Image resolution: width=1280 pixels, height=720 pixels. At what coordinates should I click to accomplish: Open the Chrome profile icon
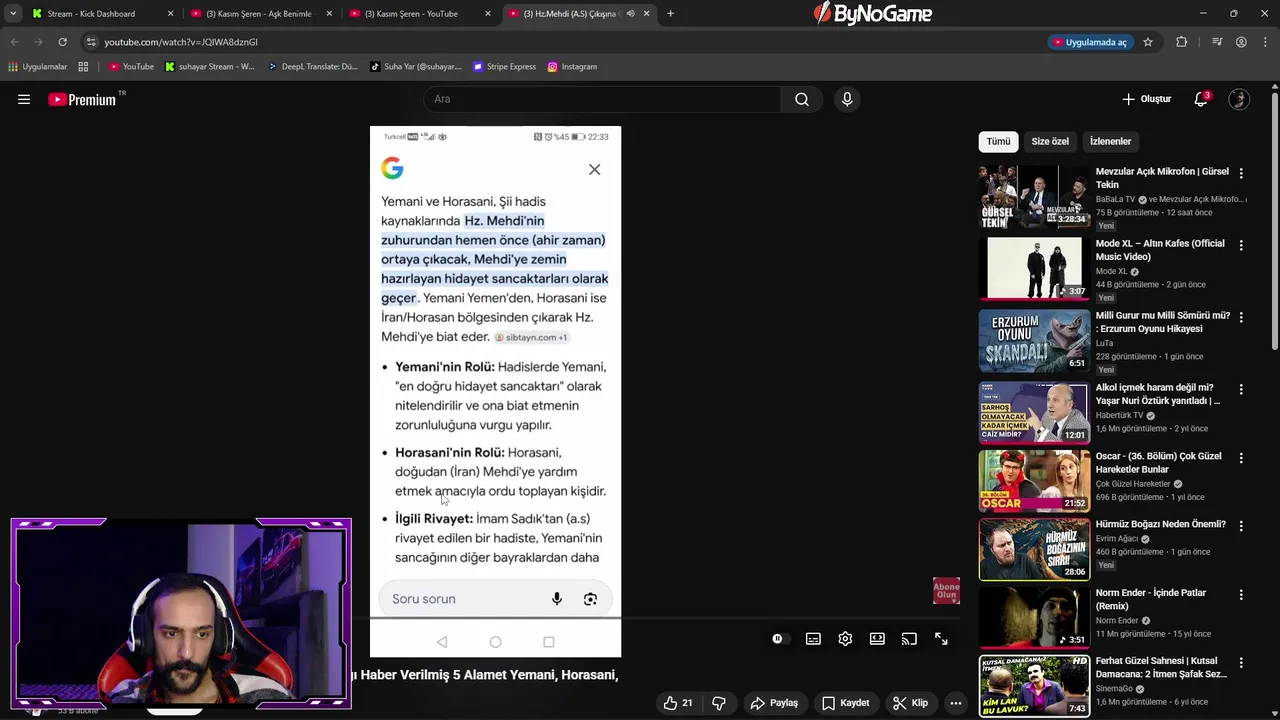tap(1241, 42)
